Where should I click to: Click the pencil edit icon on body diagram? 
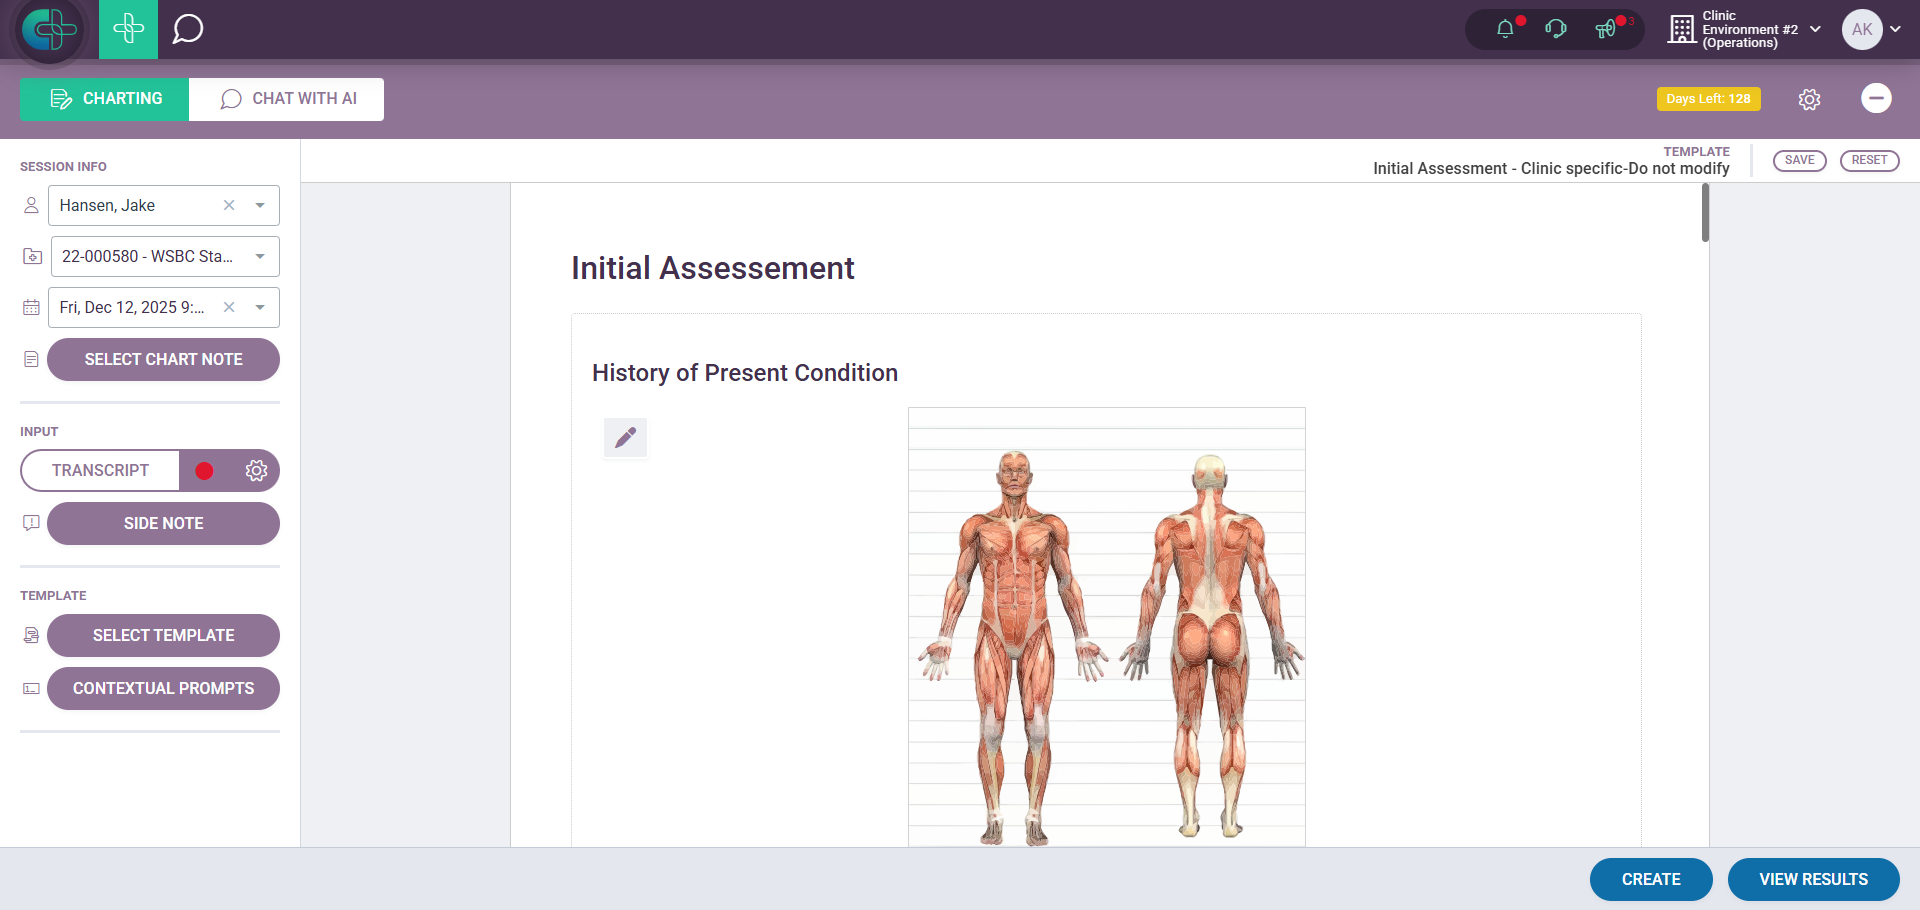[625, 438]
